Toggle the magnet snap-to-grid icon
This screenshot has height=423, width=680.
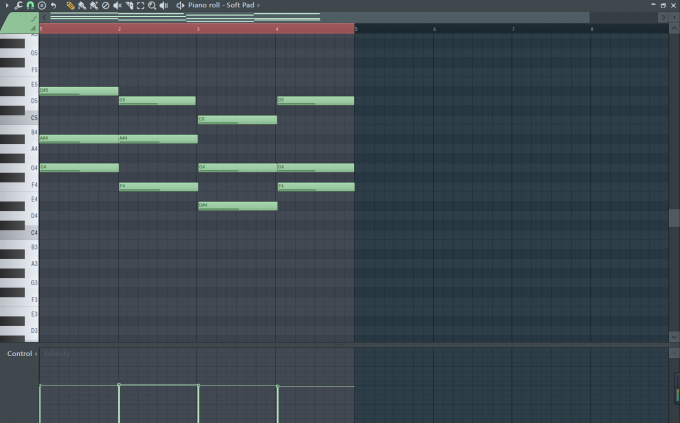(x=30, y=5)
